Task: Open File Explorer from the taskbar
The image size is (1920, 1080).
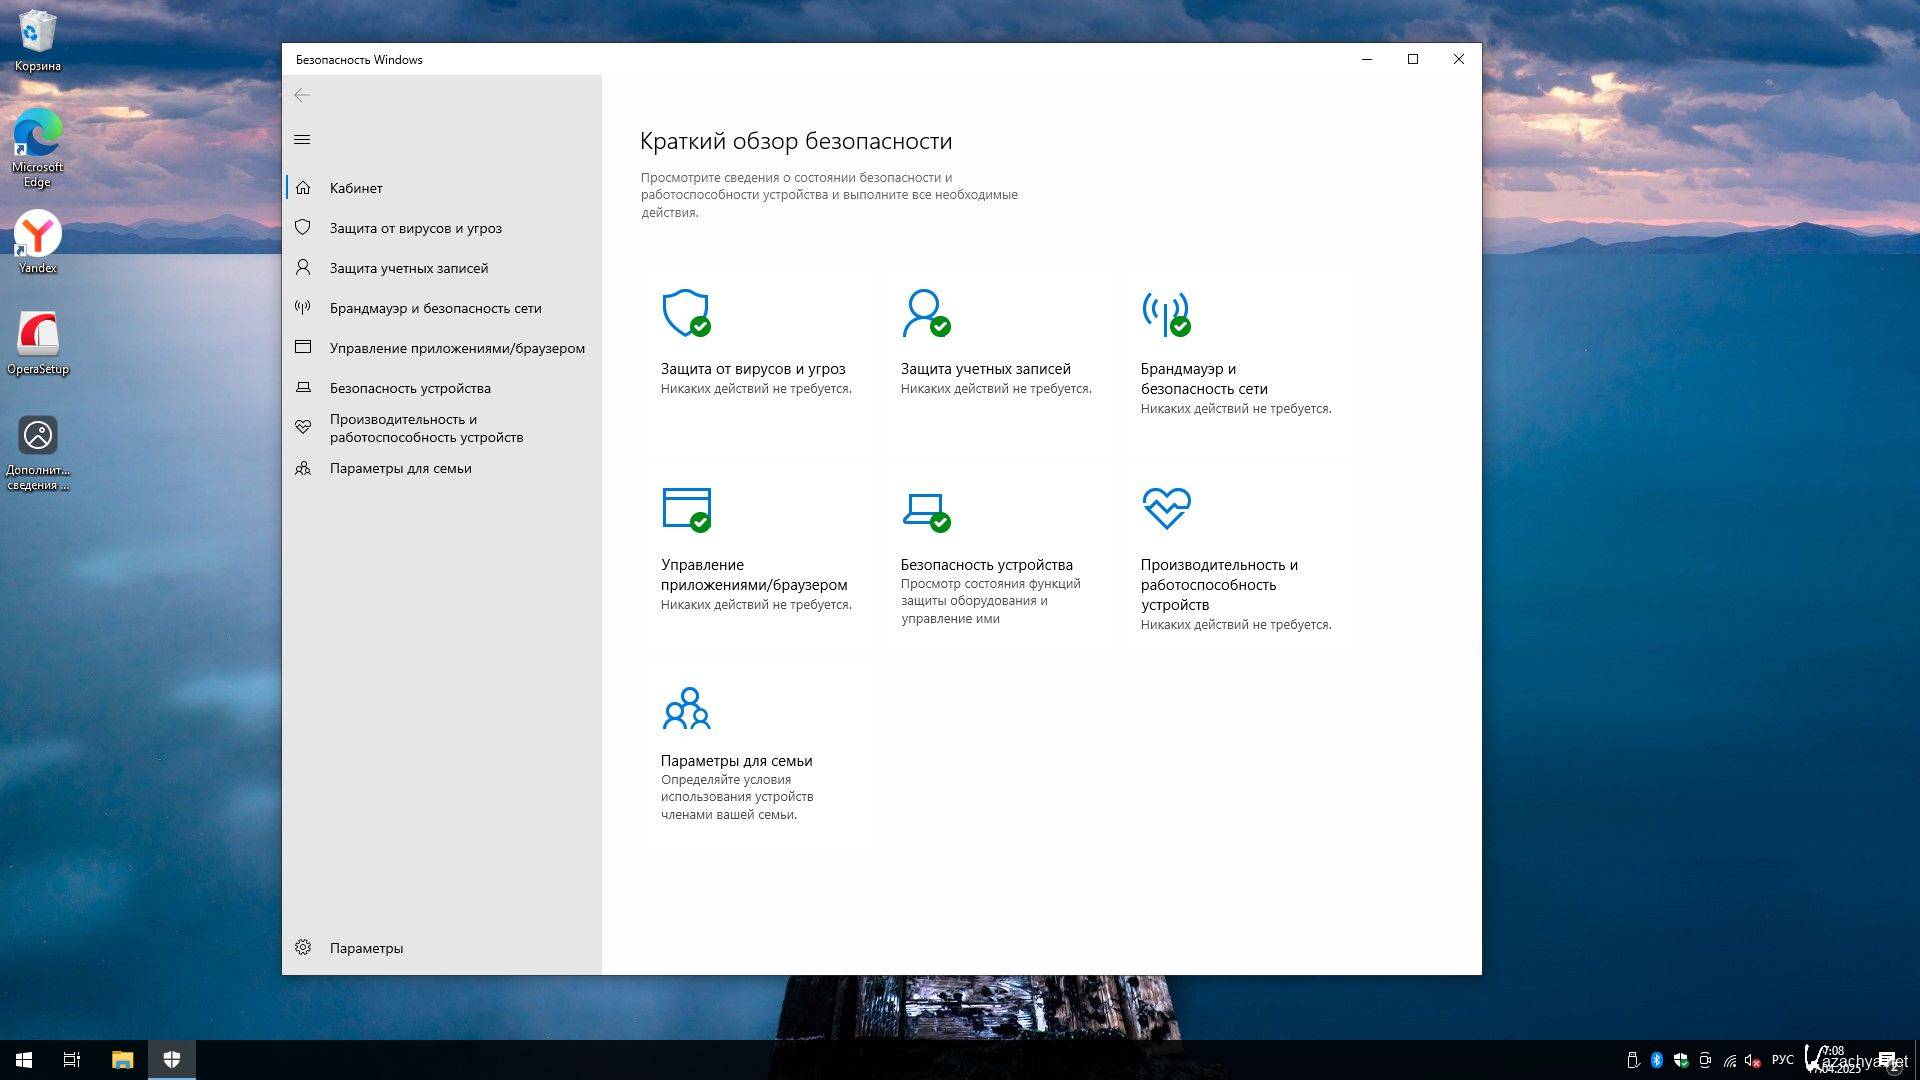Action: [x=122, y=1060]
